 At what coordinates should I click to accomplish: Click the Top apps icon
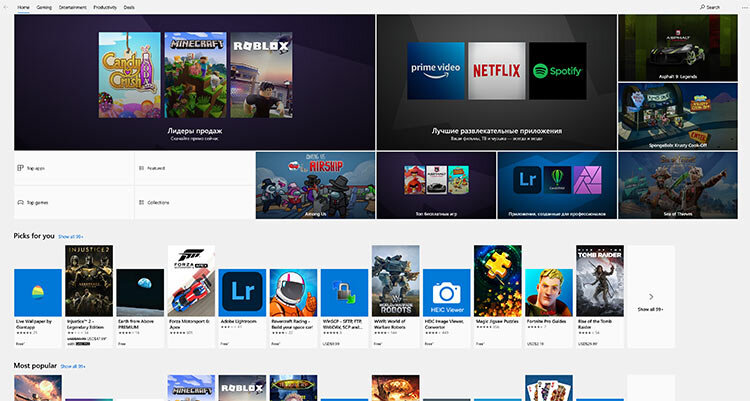[x=21, y=168]
